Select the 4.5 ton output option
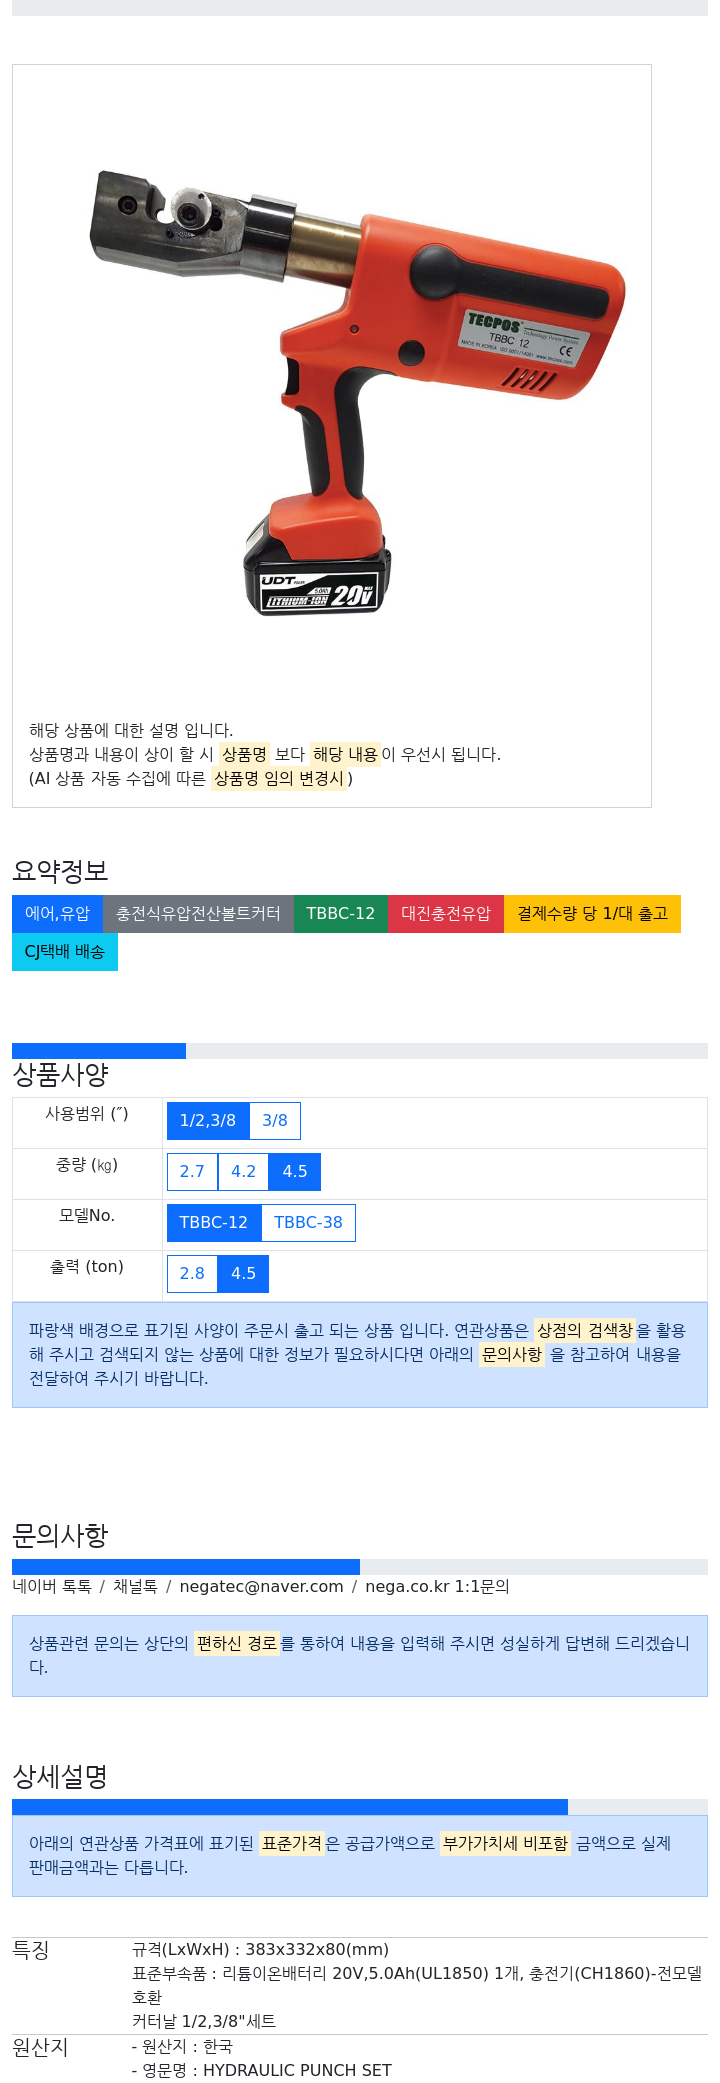Screen dimensions: 720x2083 pos(244,1274)
